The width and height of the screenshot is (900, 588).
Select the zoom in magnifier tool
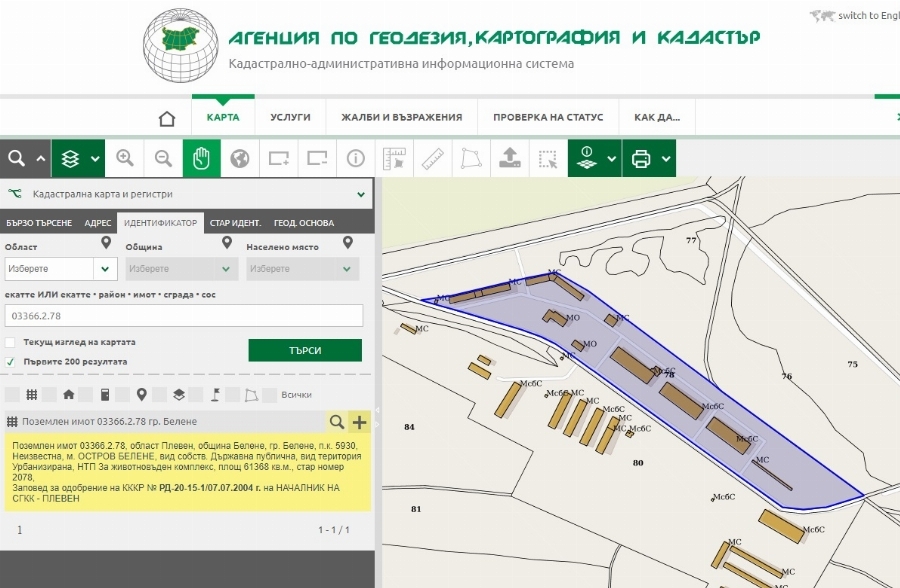click(x=125, y=158)
